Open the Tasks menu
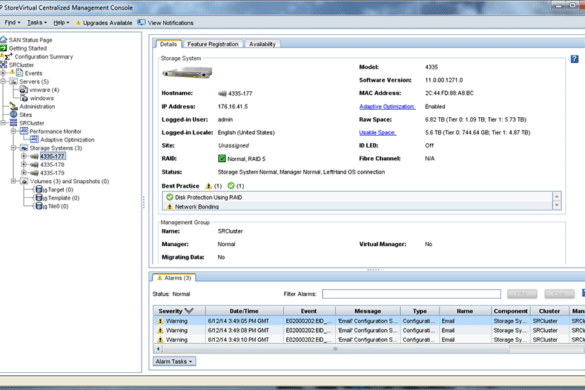 37,22
